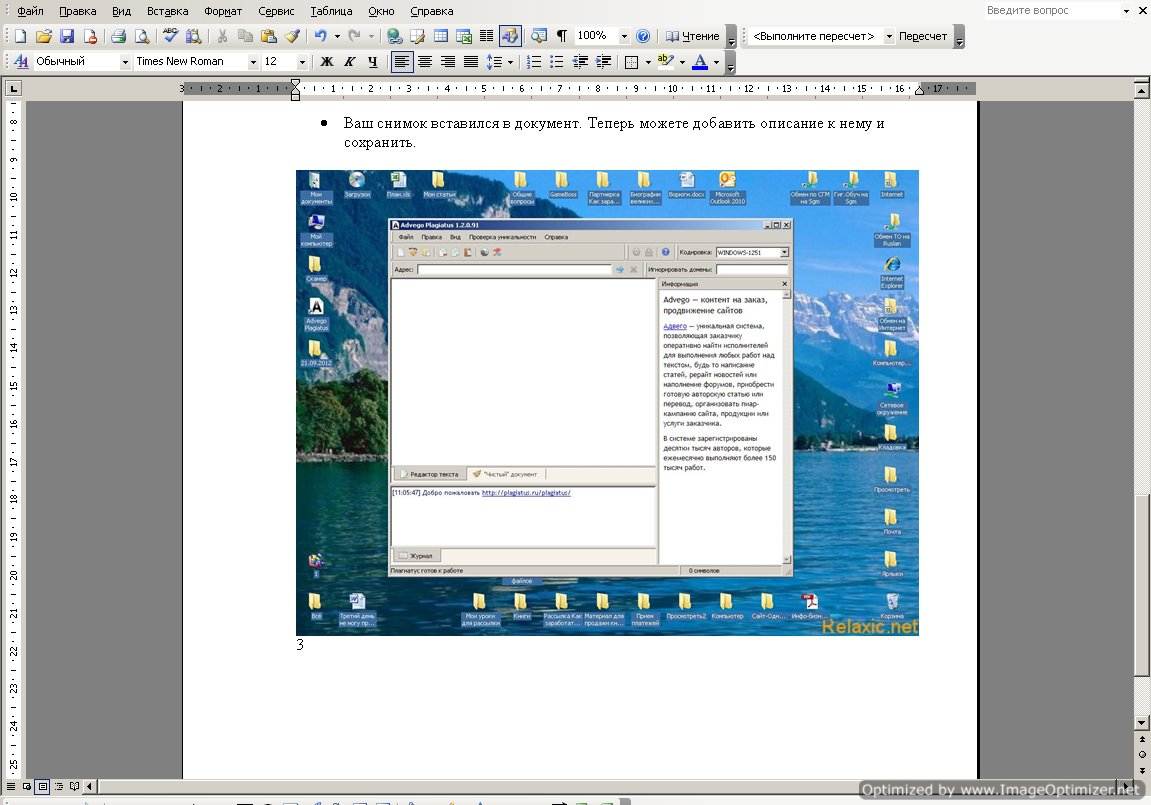This screenshot has width=1151, height=805.
Task: Print the document with the printer icon
Action: point(118,36)
